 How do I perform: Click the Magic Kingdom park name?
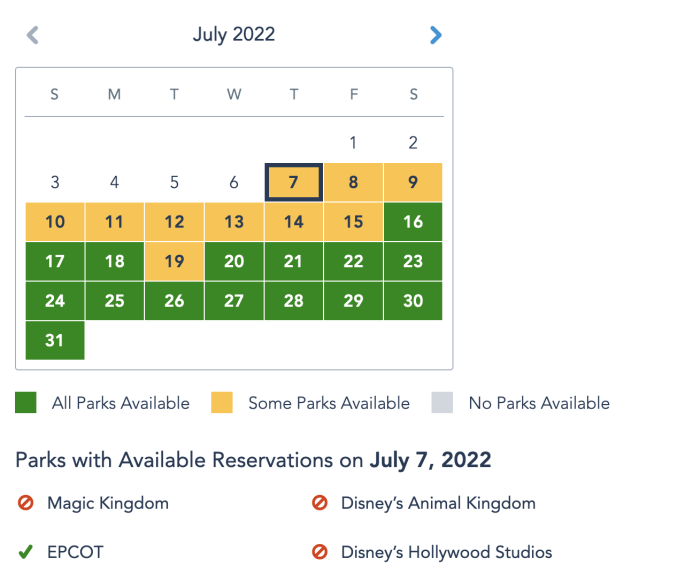click(108, 503)
